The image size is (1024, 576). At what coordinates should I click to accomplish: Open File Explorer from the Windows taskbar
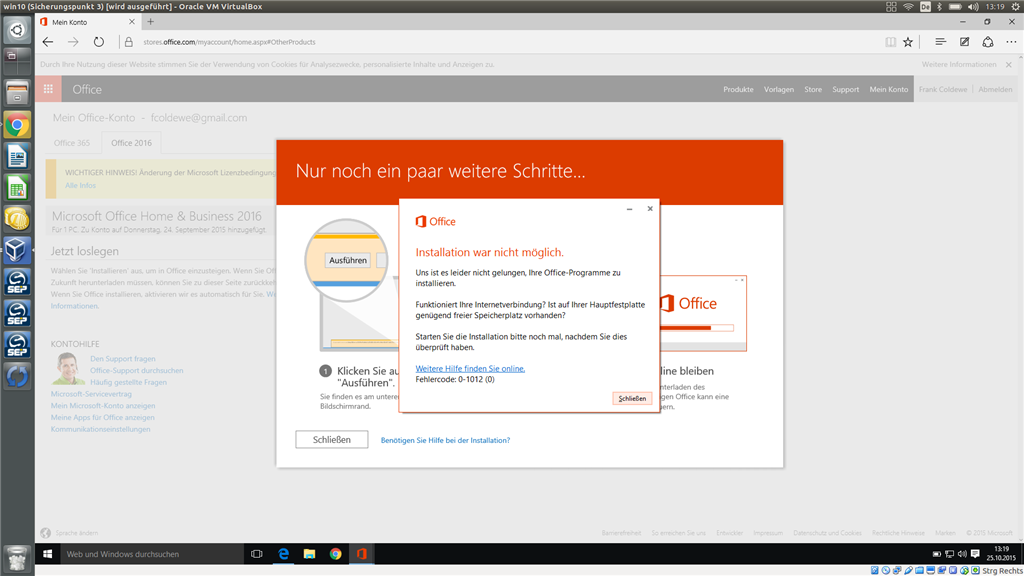310,554
